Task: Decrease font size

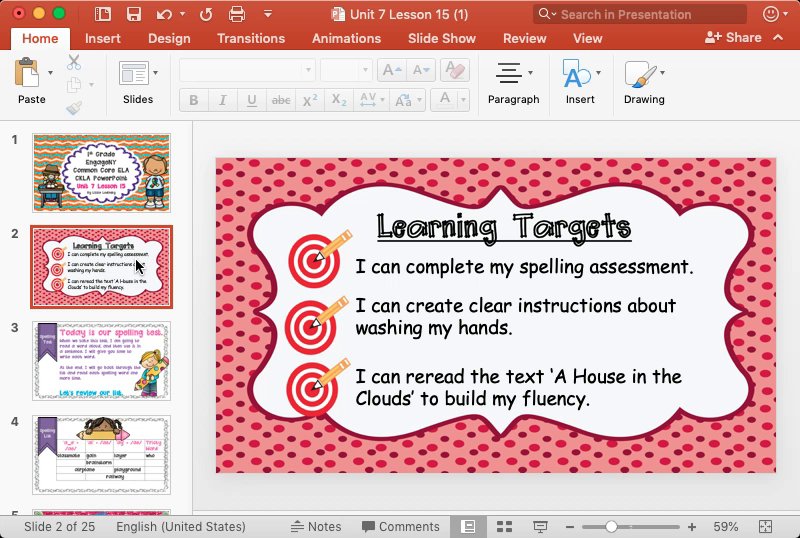Action: tap(421, 70)
